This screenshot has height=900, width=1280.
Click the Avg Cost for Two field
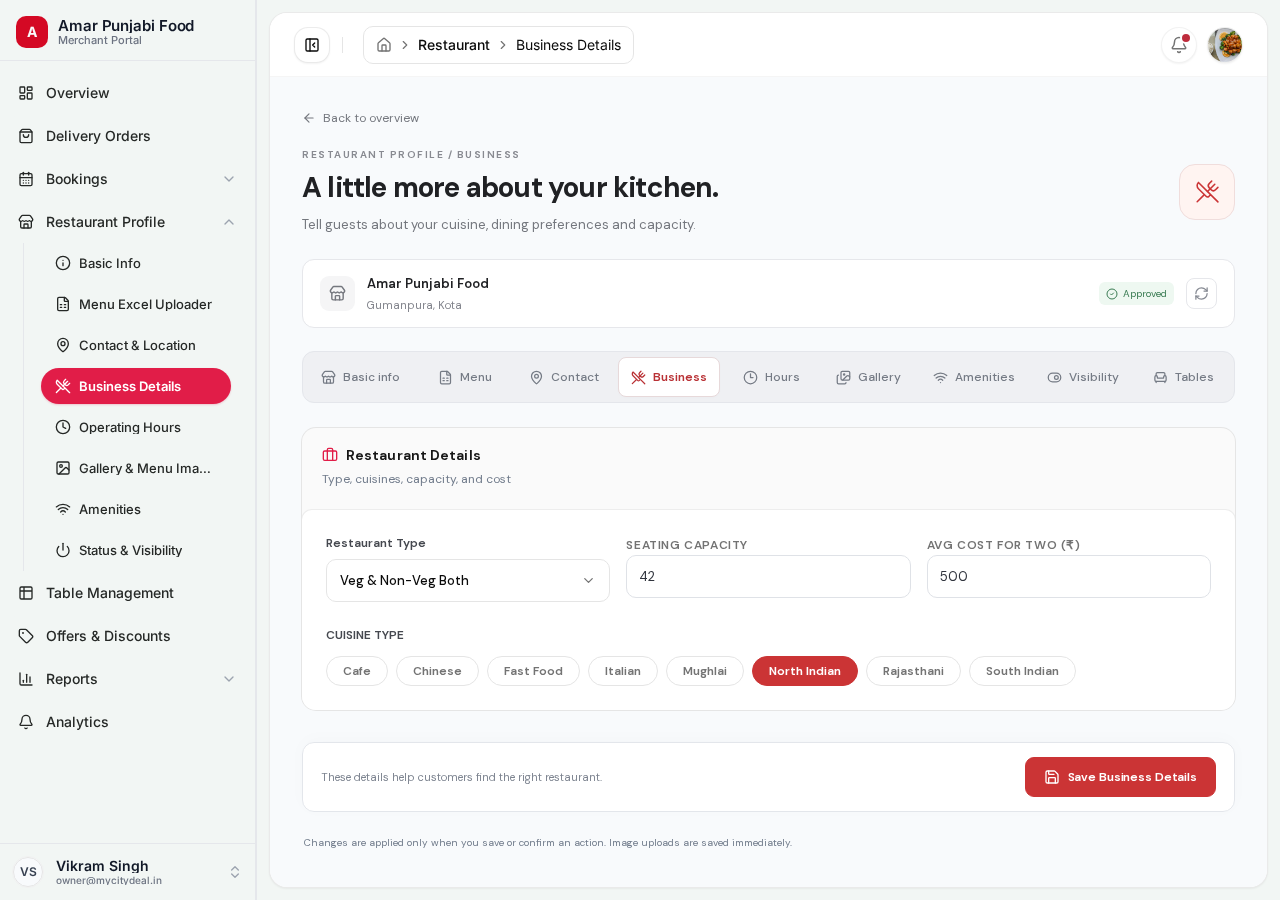pyautogui.click(x=1069, y=577)
